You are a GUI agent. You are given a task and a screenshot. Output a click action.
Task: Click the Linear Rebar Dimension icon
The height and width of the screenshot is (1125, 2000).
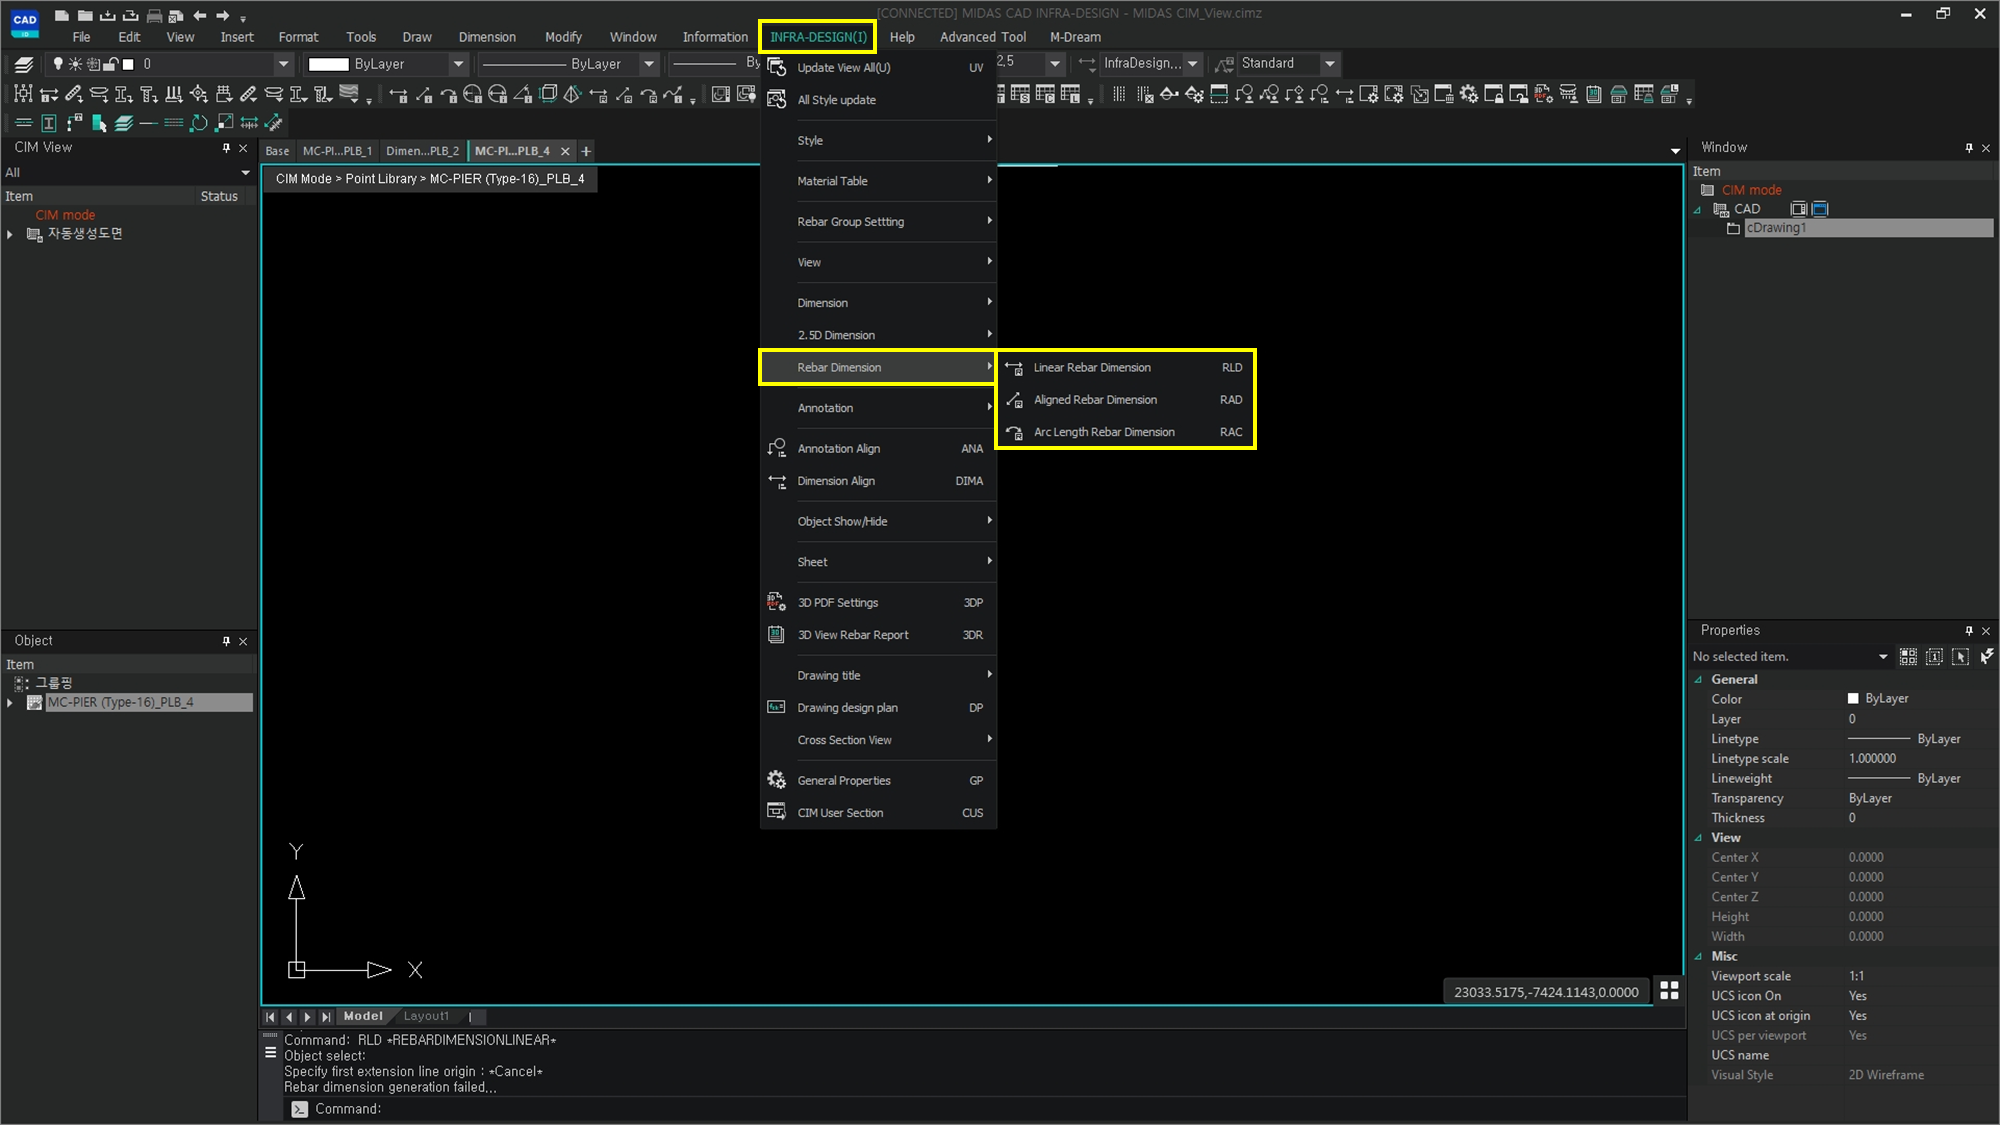[1014, 367]
